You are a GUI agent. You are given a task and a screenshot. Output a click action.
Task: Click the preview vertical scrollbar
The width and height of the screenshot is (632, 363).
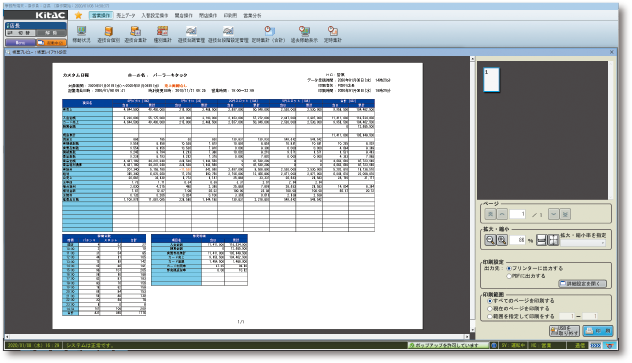pos(472,195)
